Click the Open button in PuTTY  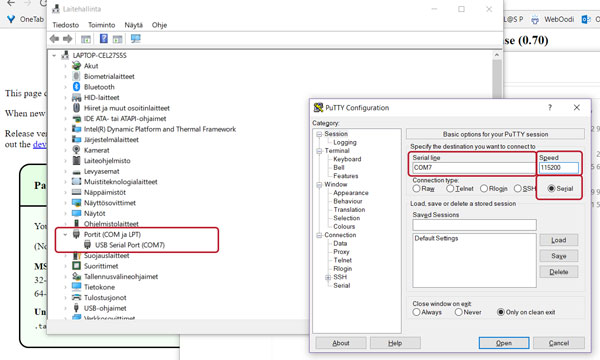[504, 343]
